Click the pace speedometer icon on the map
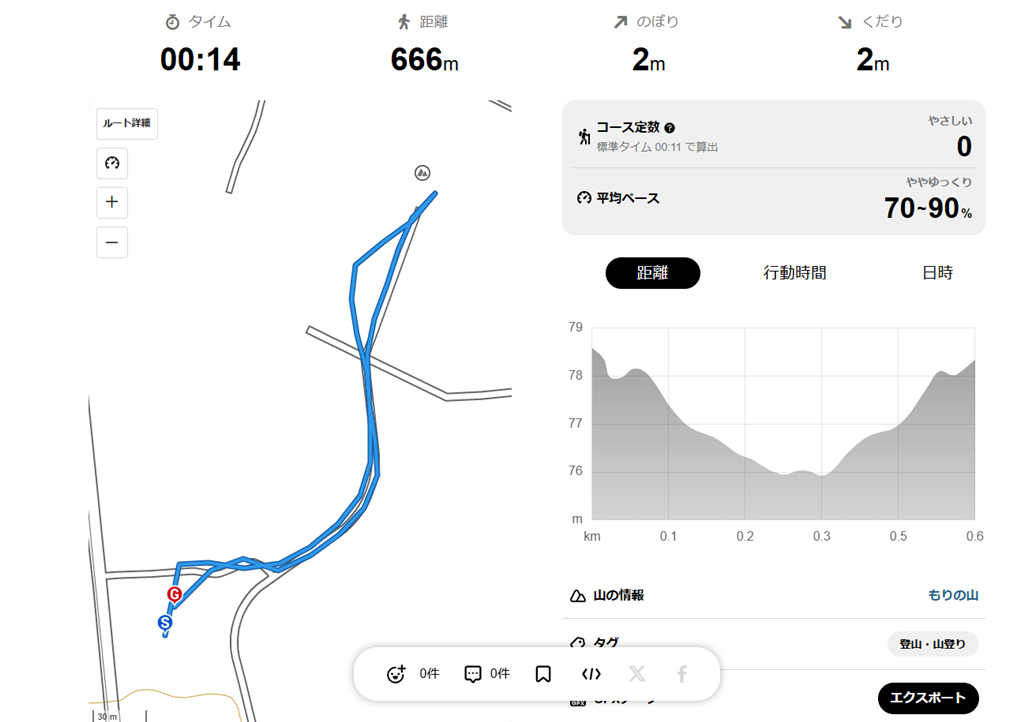This screenshot has height=722, width=1024. 112,163
